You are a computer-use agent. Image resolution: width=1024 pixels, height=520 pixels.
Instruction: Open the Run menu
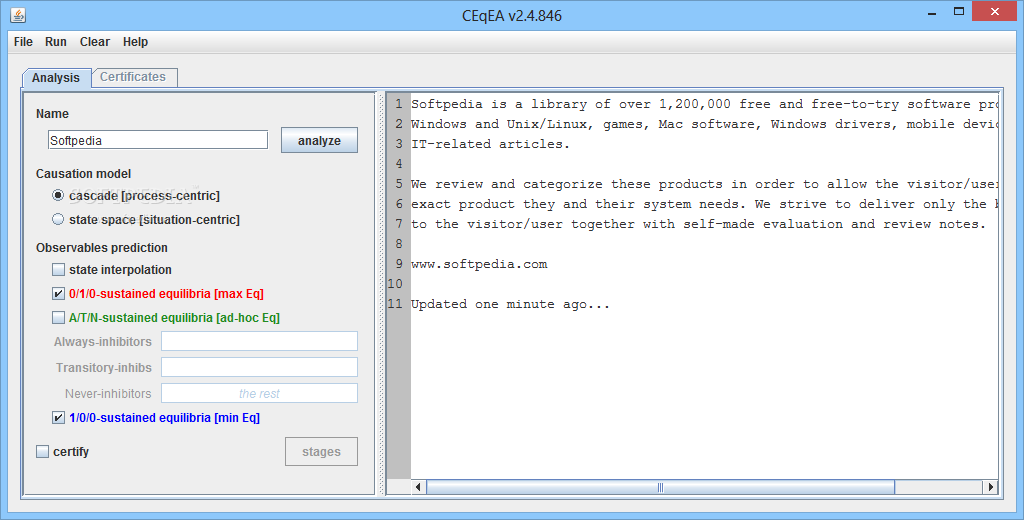[x=56, y=42]
